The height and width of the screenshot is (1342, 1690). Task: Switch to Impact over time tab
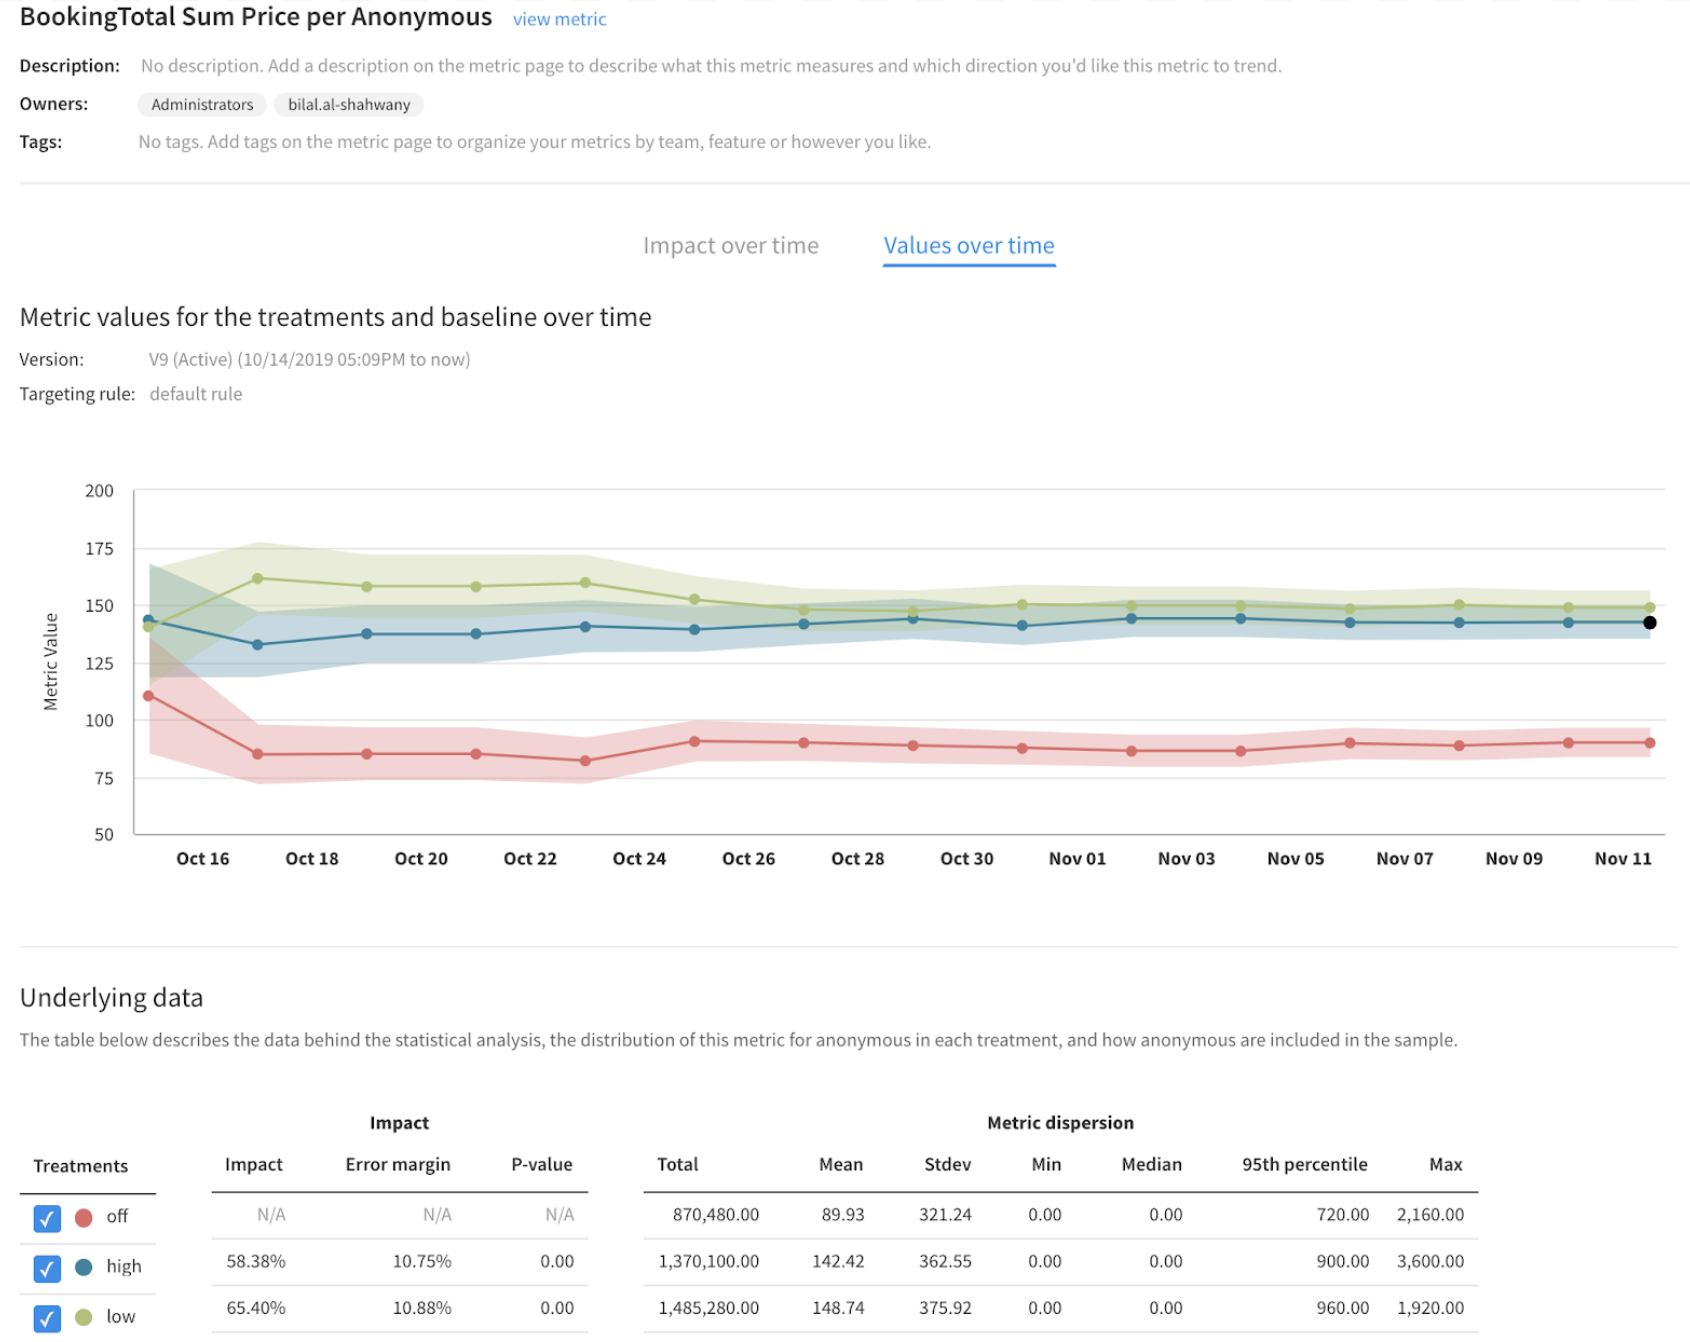pos(730,246)
